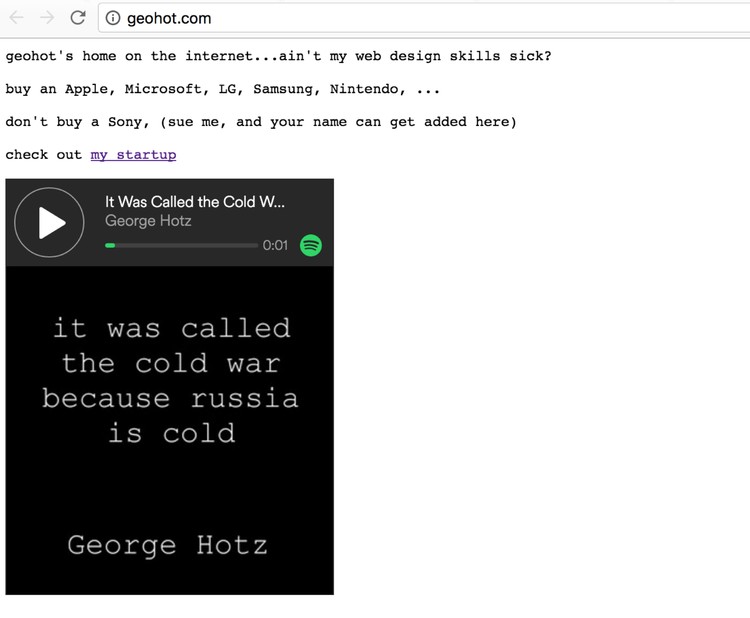The image size is (750, 618).
Task: Click 'George Hotz' on the album cover
Action: point(167,545)
